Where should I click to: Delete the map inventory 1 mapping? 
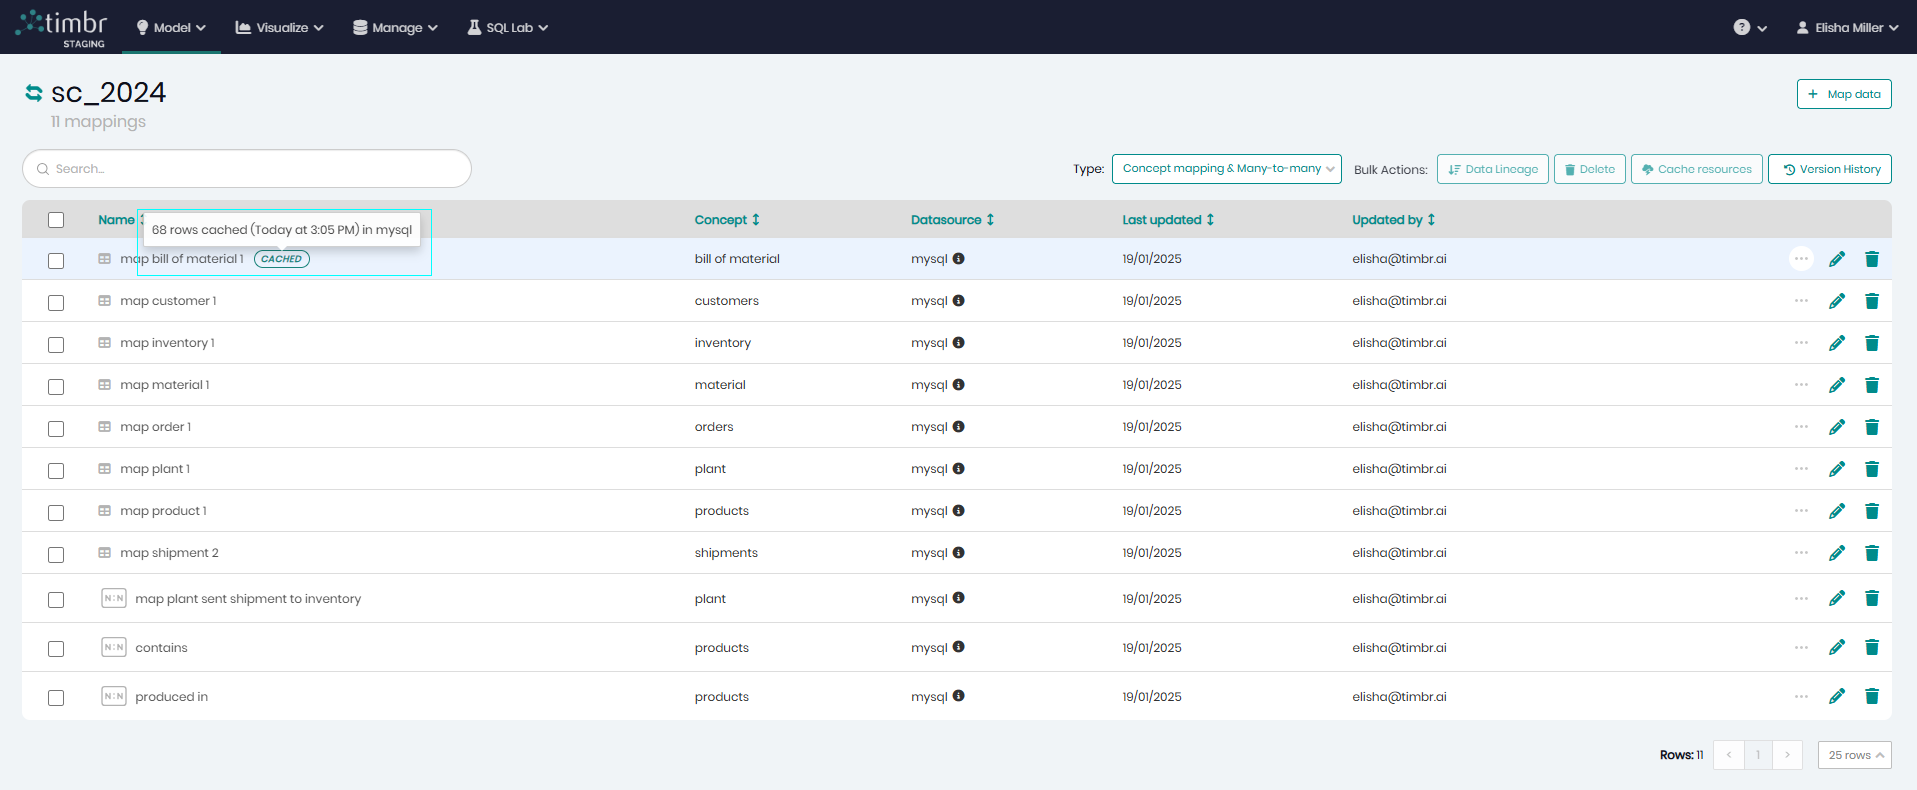pos(1871,343)
